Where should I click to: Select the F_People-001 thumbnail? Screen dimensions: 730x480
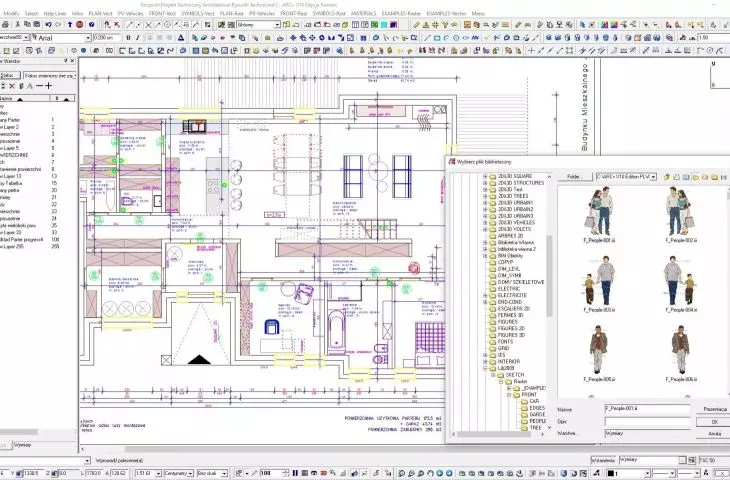599,214
